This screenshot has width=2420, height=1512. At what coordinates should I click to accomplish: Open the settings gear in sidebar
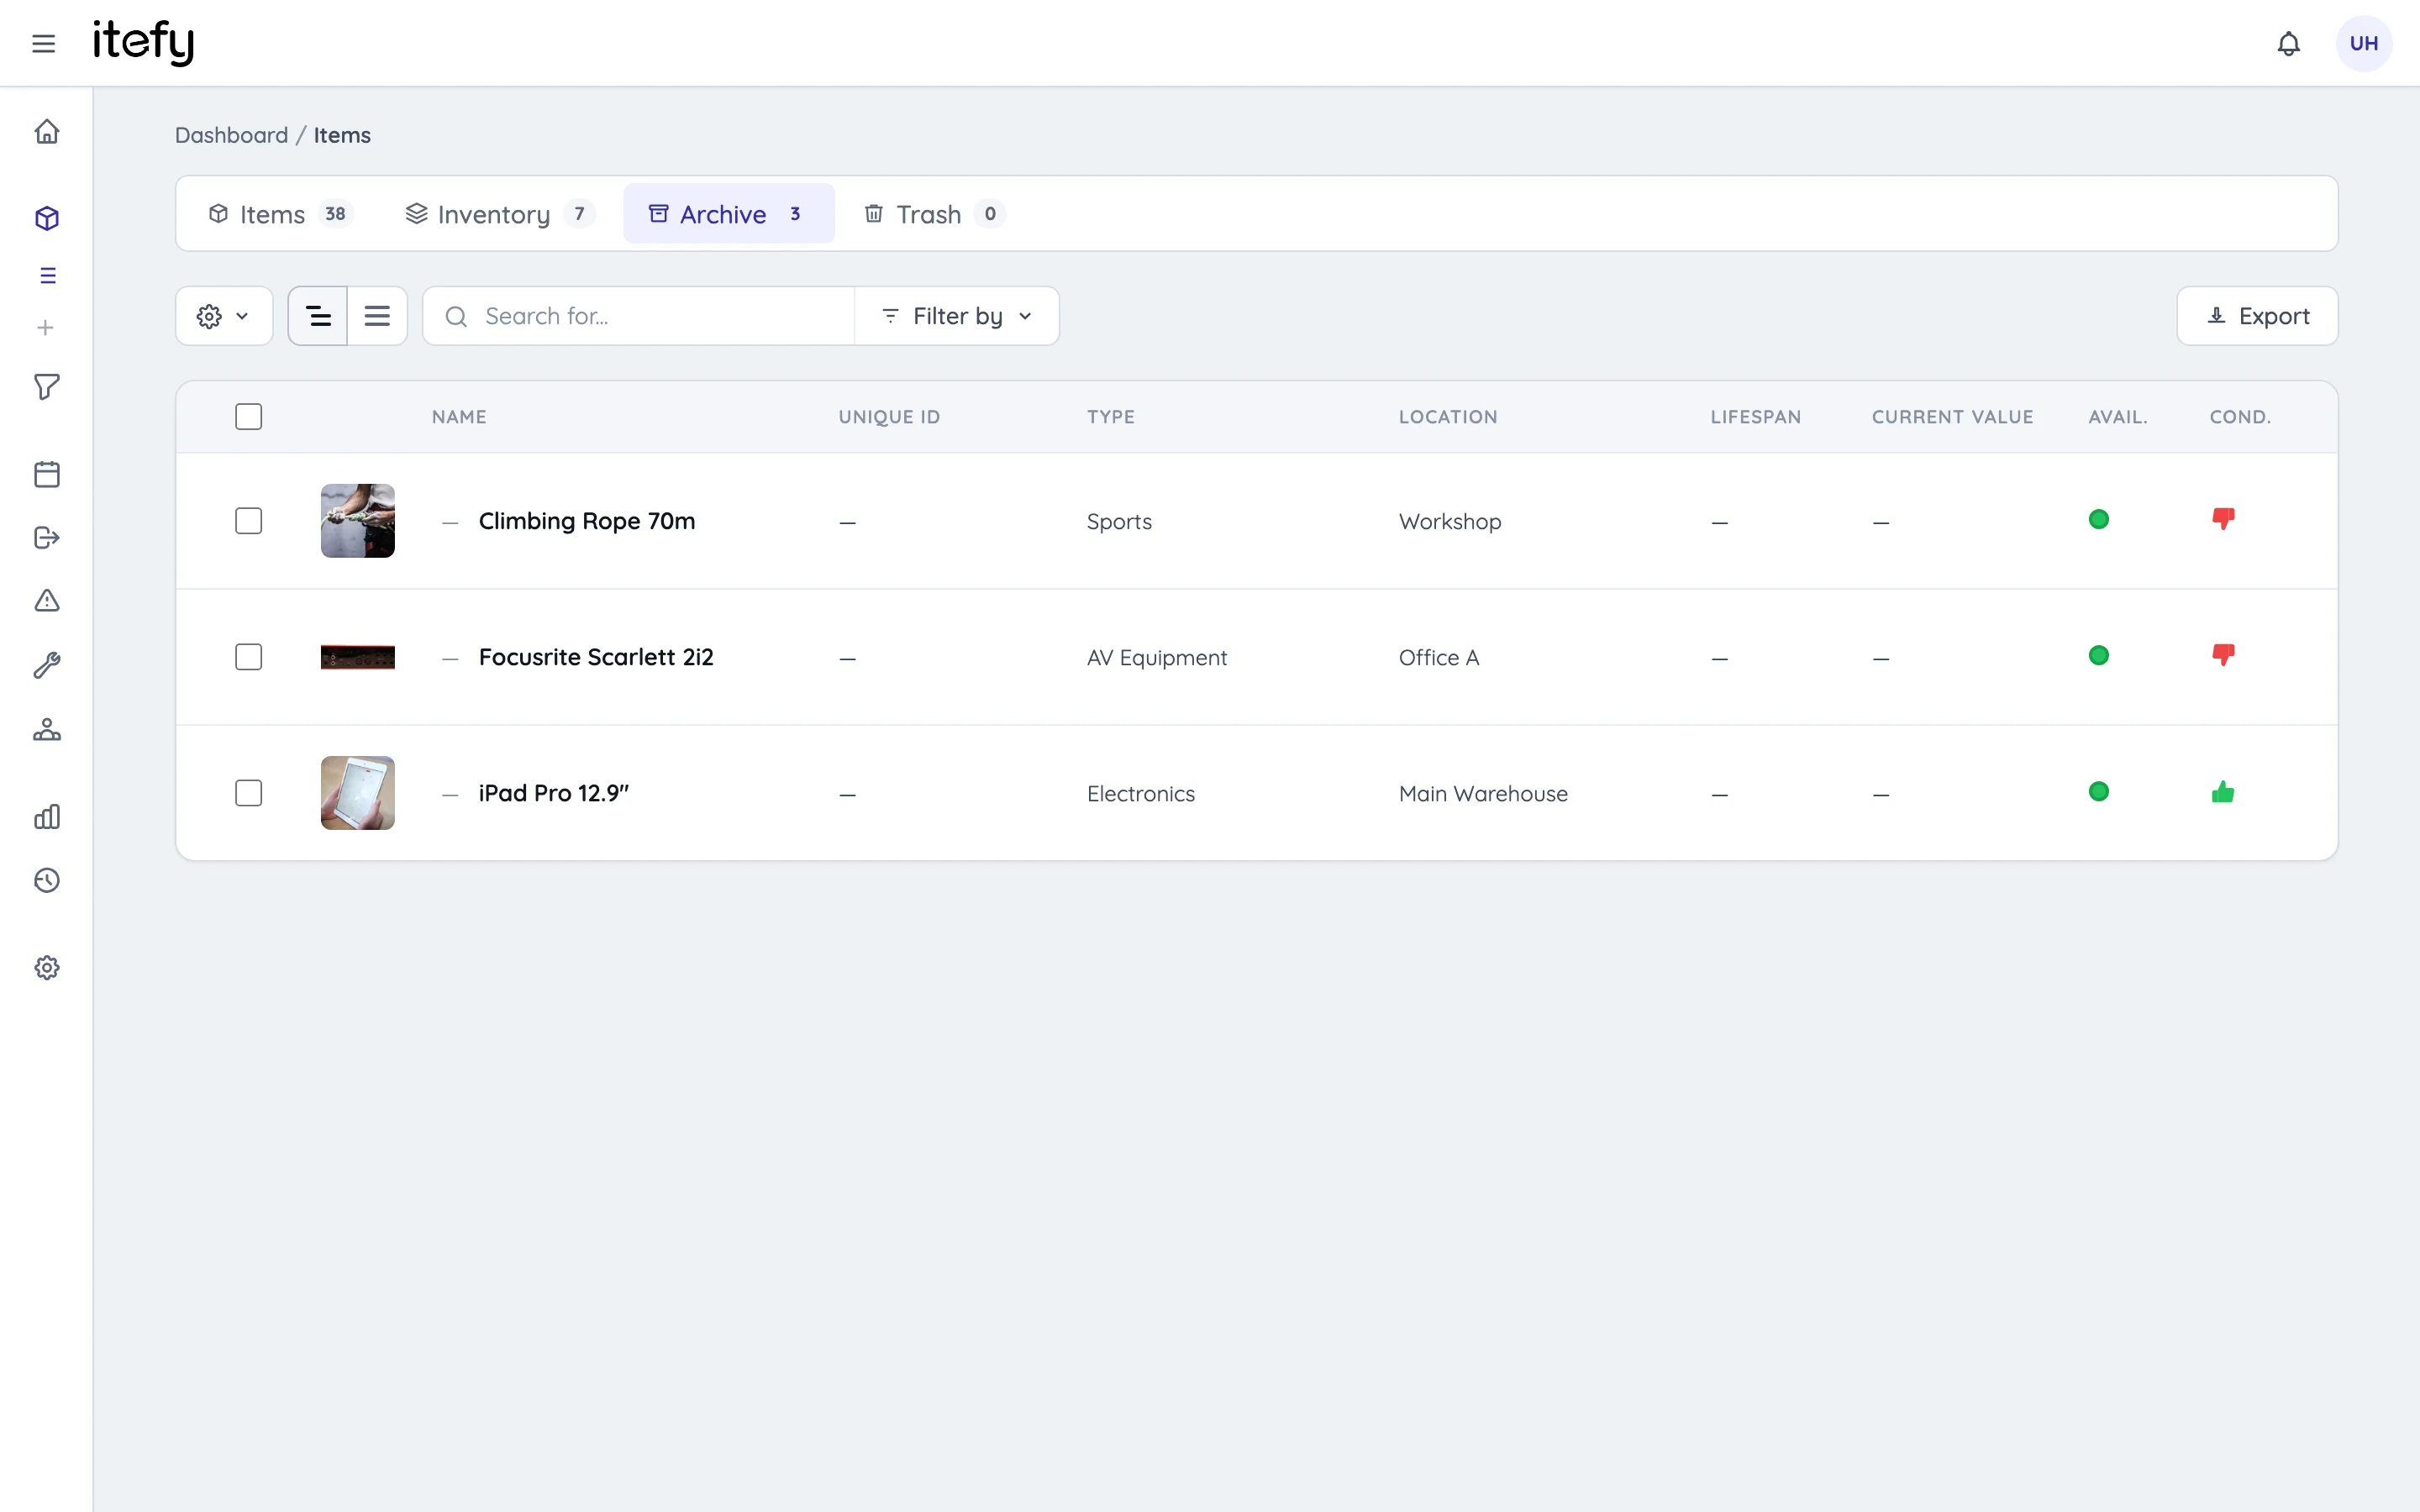click(x=47, y=968)
